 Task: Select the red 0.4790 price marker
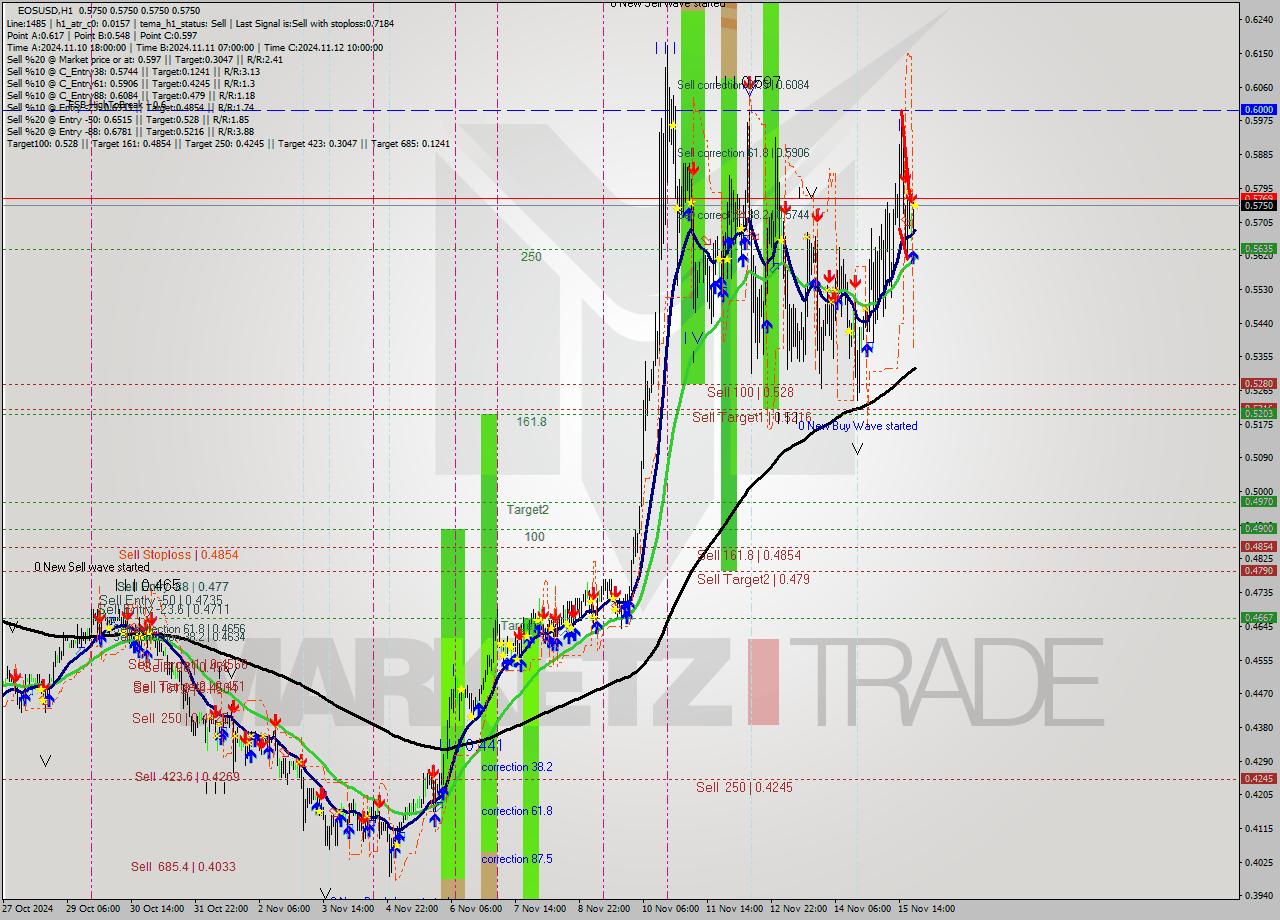pos(1258,571)
